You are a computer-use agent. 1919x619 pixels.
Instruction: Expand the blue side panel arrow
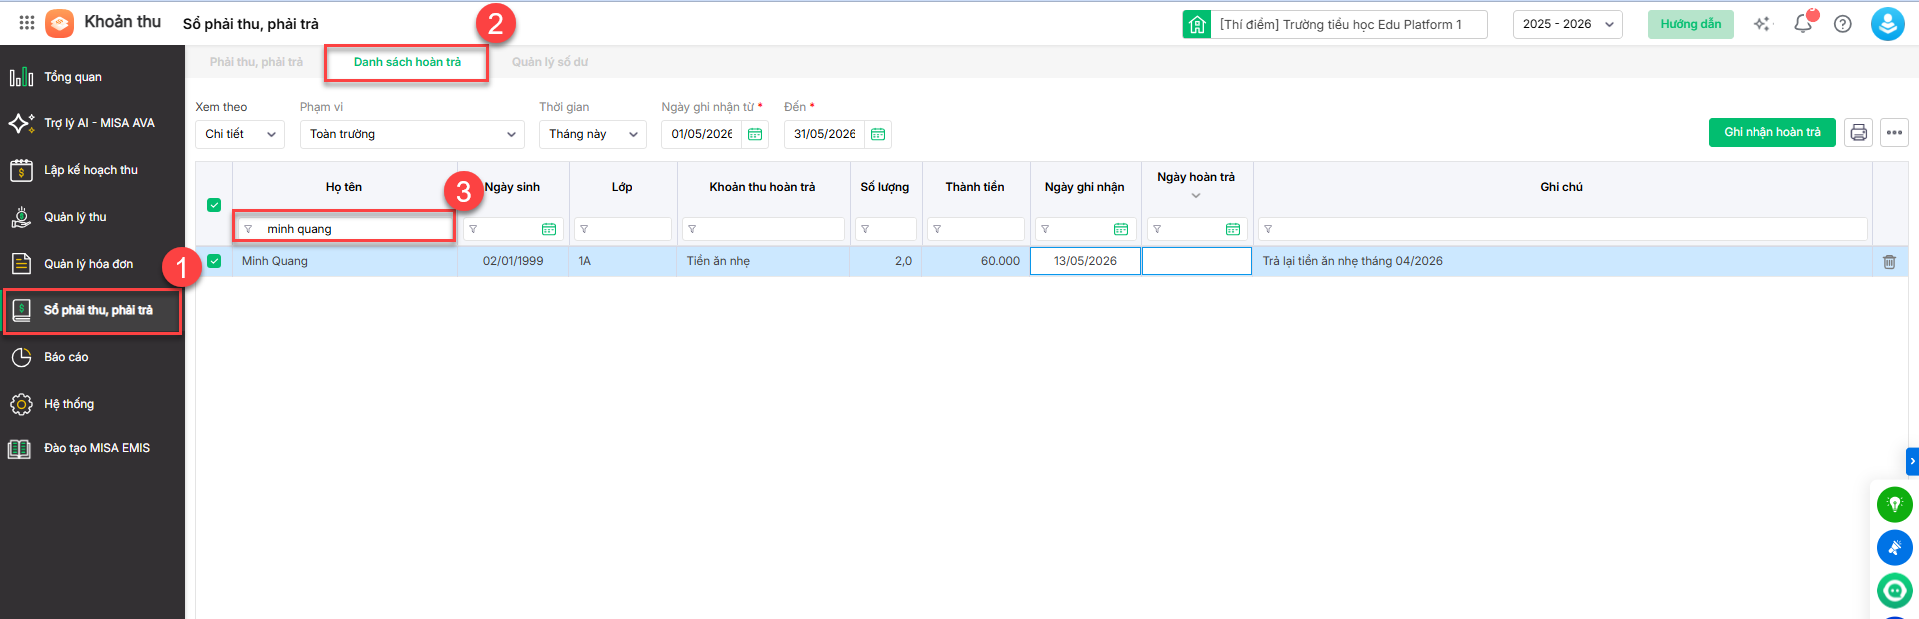1912,461
